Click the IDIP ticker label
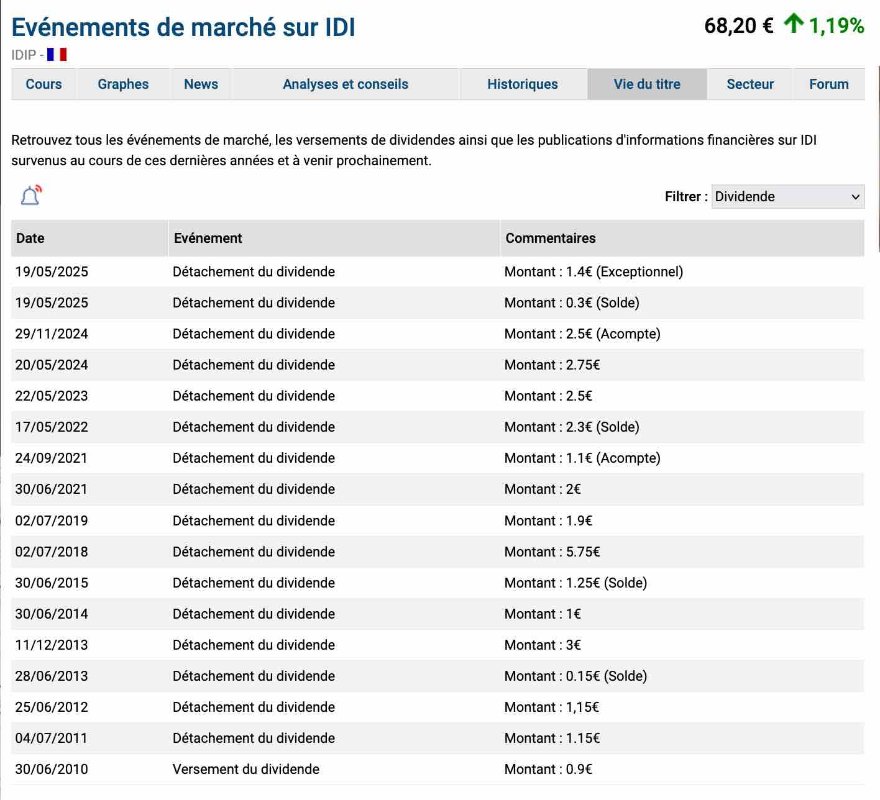880x800 pixels. click(x=24, y=55)
